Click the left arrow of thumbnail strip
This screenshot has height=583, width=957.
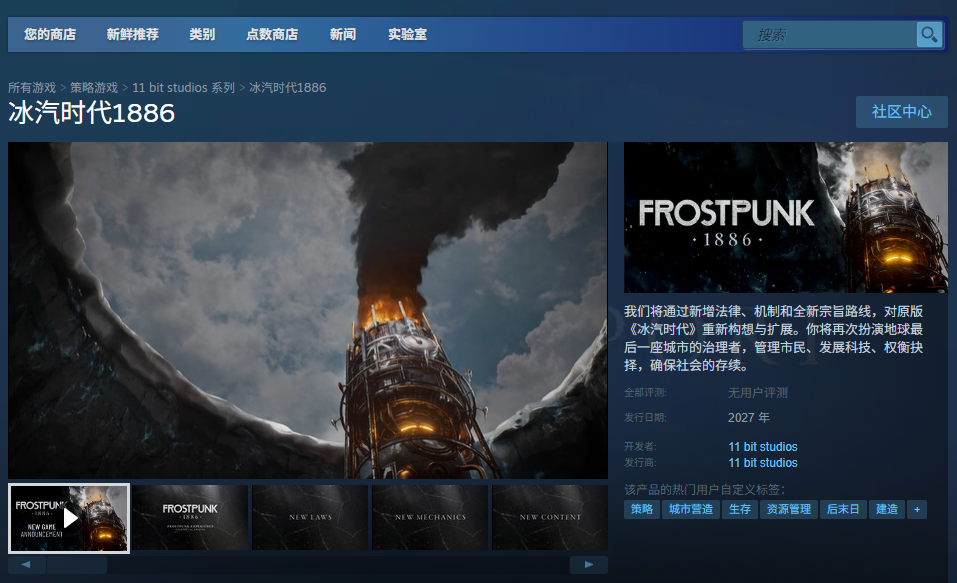[26, 565]
